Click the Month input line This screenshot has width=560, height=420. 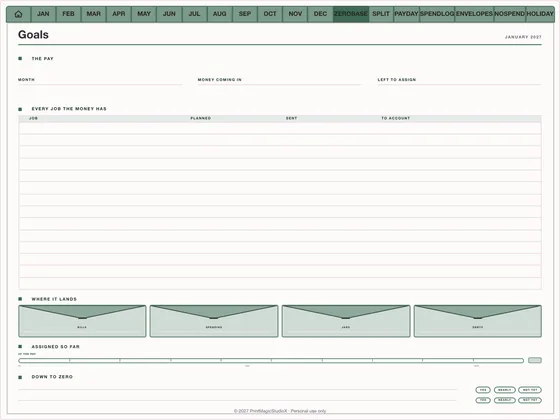[100, 82]
